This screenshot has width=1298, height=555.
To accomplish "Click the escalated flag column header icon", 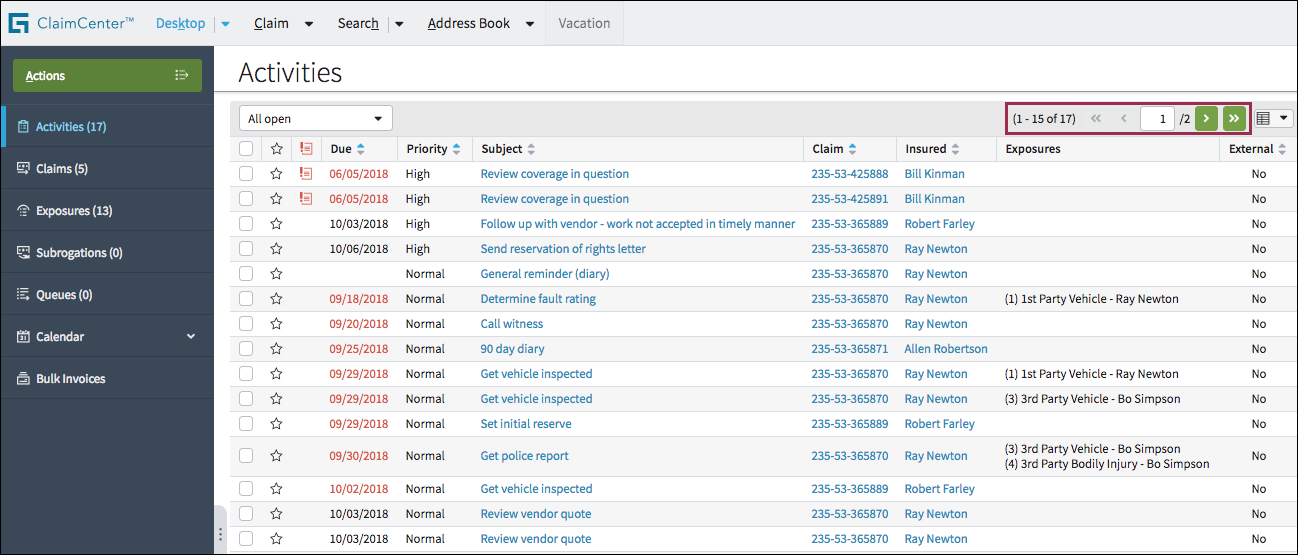I will [306, 149].
